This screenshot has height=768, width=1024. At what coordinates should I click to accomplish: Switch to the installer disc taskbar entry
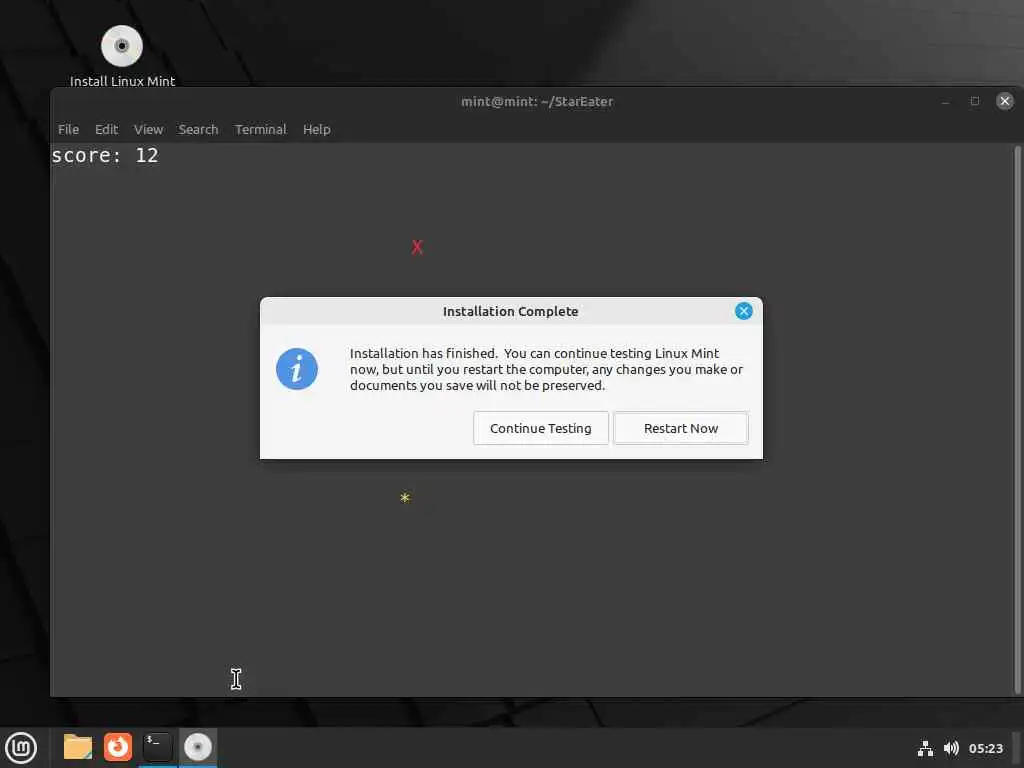click(x=198, y=747)
